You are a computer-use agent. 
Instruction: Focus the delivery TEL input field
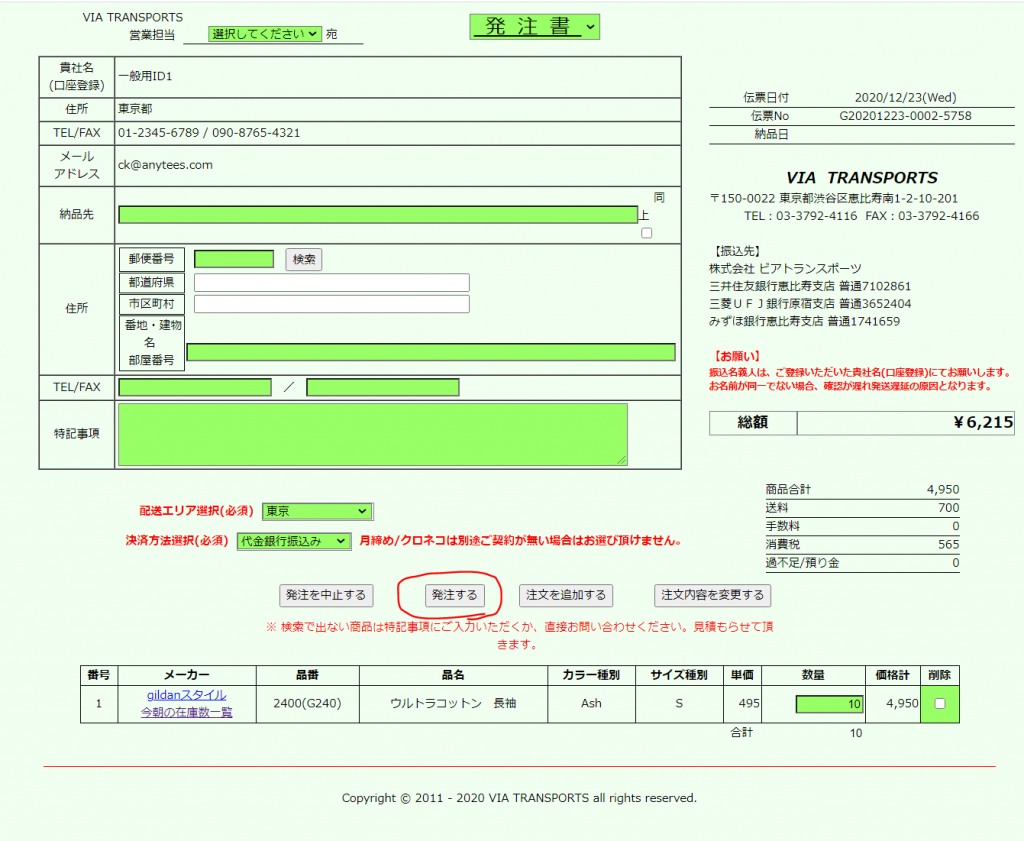(x=195, y=387)
